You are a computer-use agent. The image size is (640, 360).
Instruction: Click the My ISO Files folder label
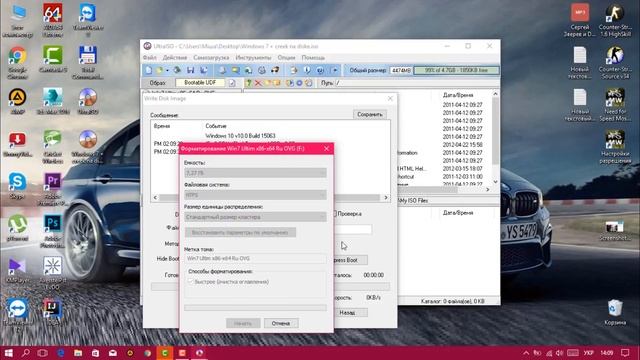click(414, 200)
